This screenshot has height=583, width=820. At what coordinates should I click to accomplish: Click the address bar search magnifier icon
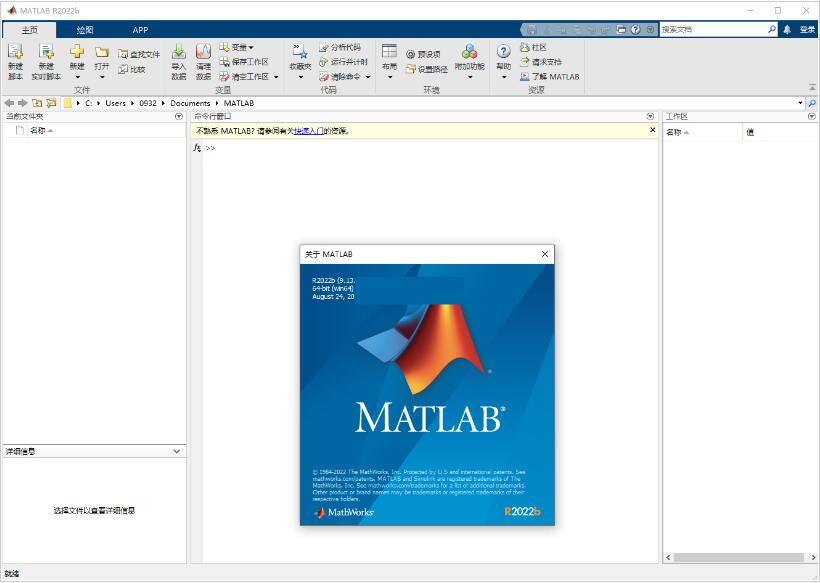812,103
